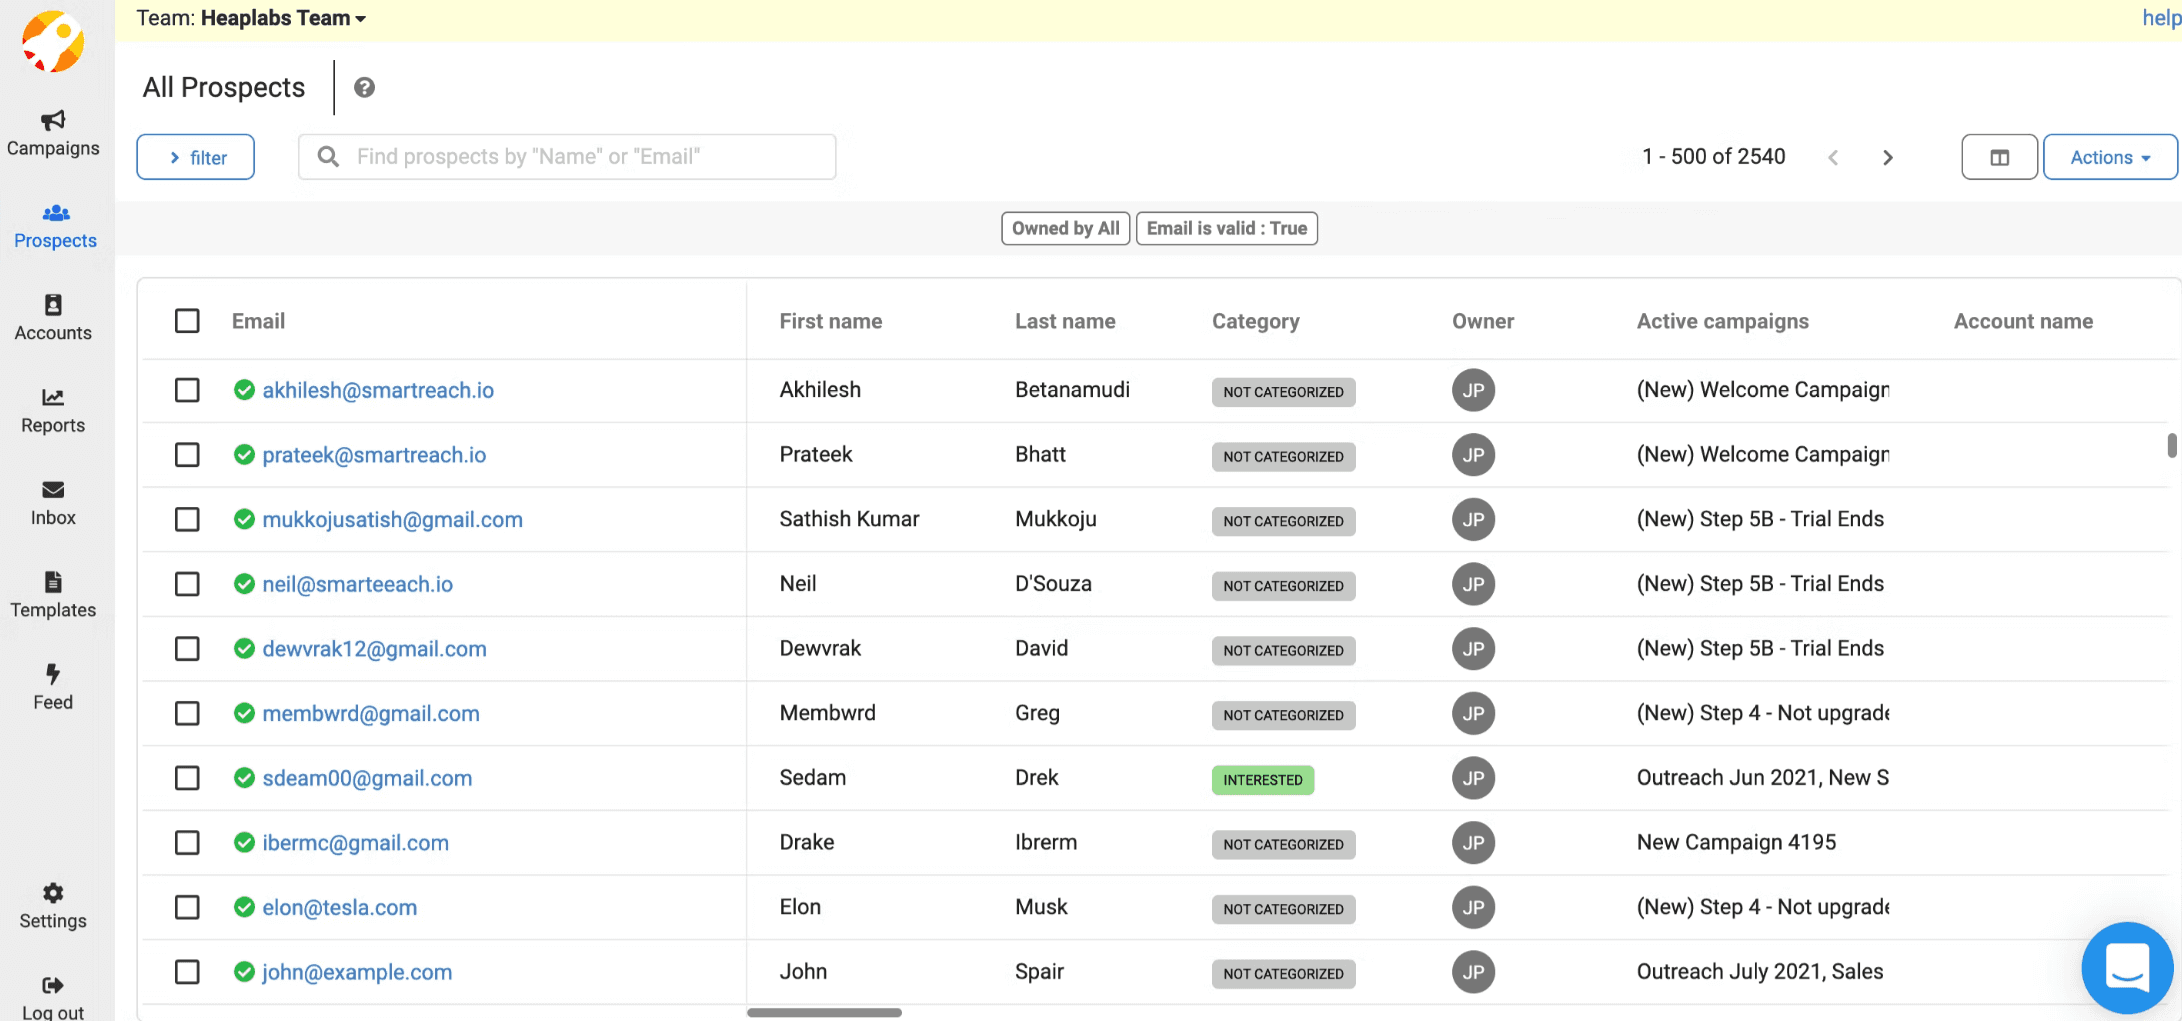Expand the Actions dropdown
Image resolution: width=2182 pixels, height=1021 pixels.
pyautogui.click(x=2110, y=157)
